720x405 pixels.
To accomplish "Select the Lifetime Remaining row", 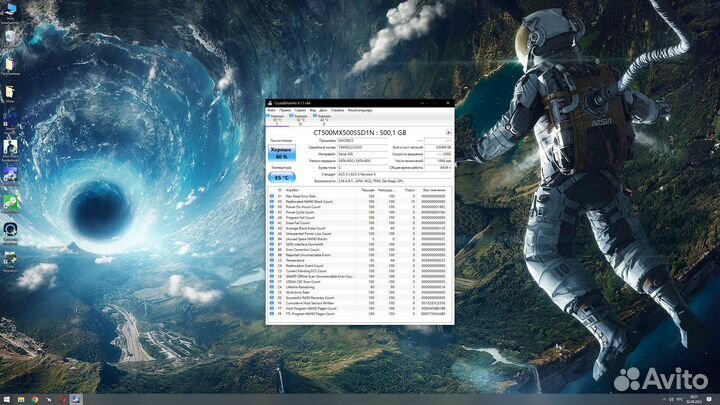I will (x=360, y=287).
